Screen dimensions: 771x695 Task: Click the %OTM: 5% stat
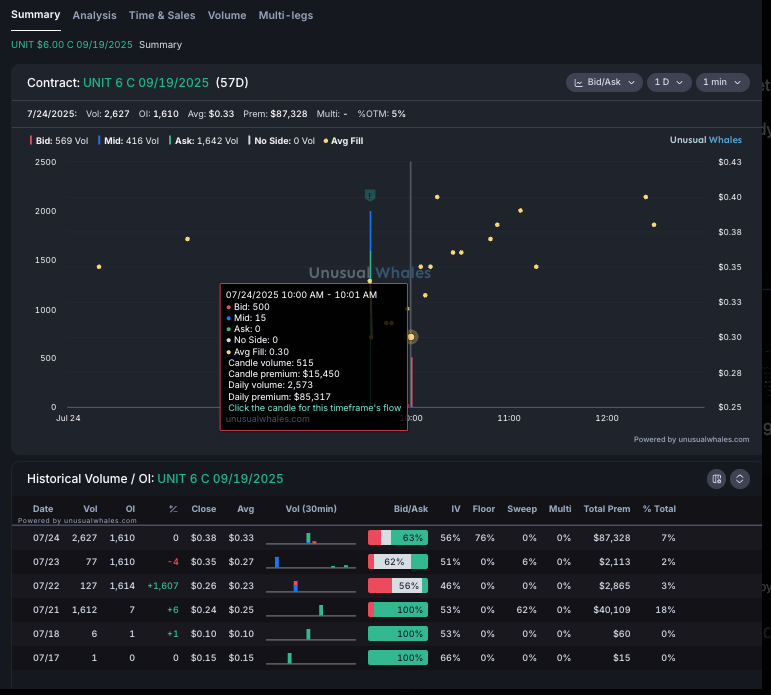tap(382, 114)
